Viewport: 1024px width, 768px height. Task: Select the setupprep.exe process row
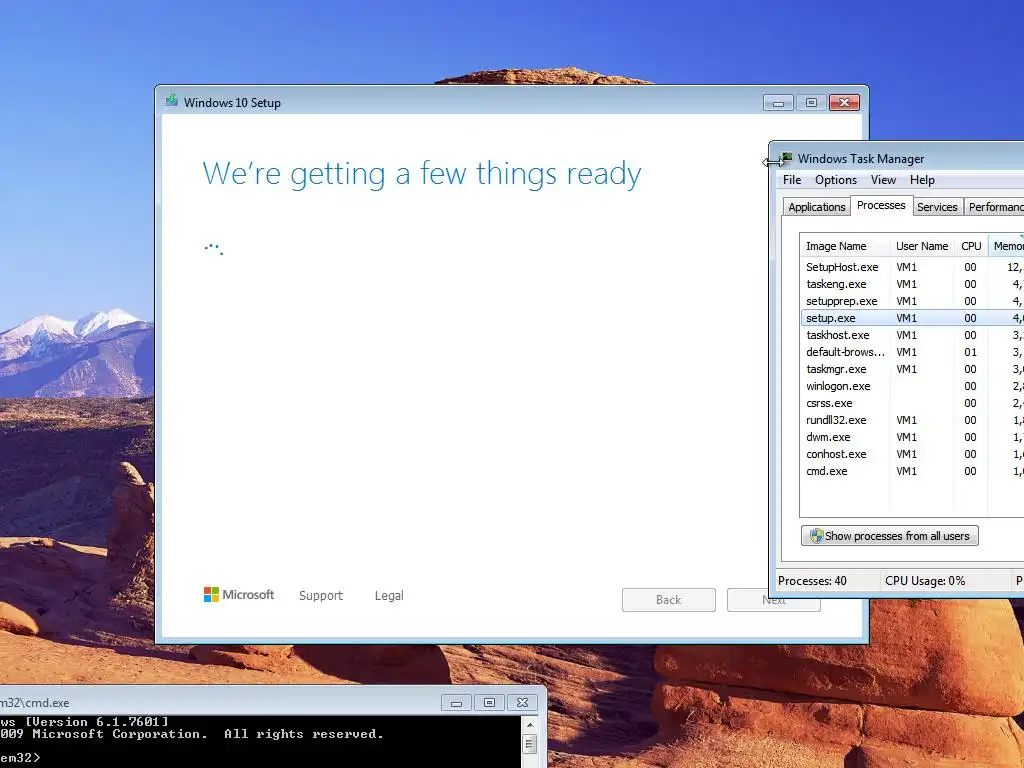912,301
